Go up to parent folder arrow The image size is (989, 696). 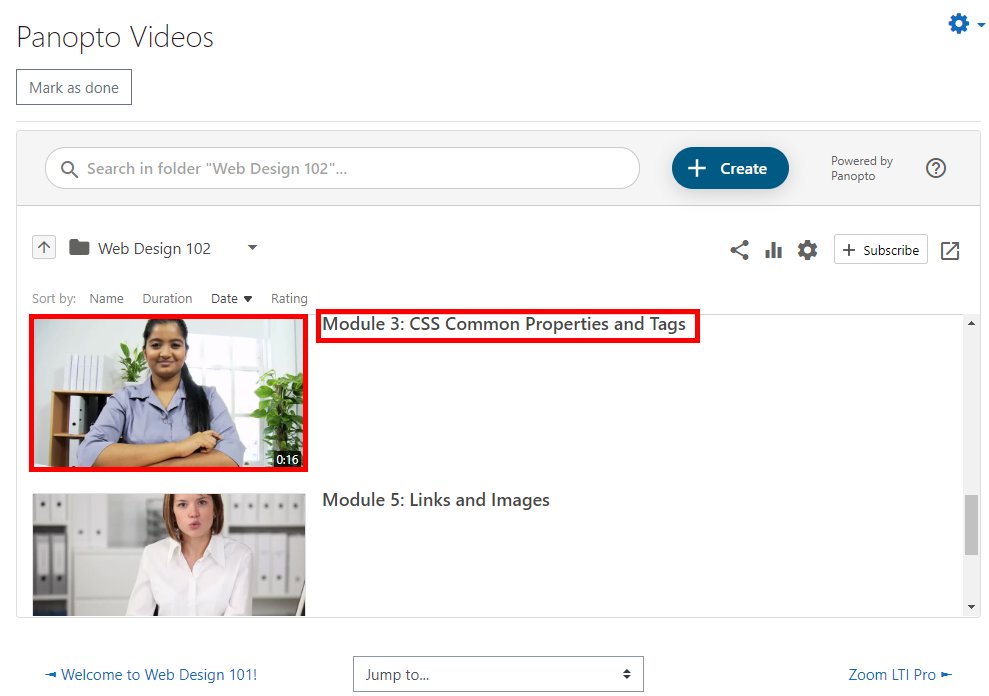click(x=44, y=248)
